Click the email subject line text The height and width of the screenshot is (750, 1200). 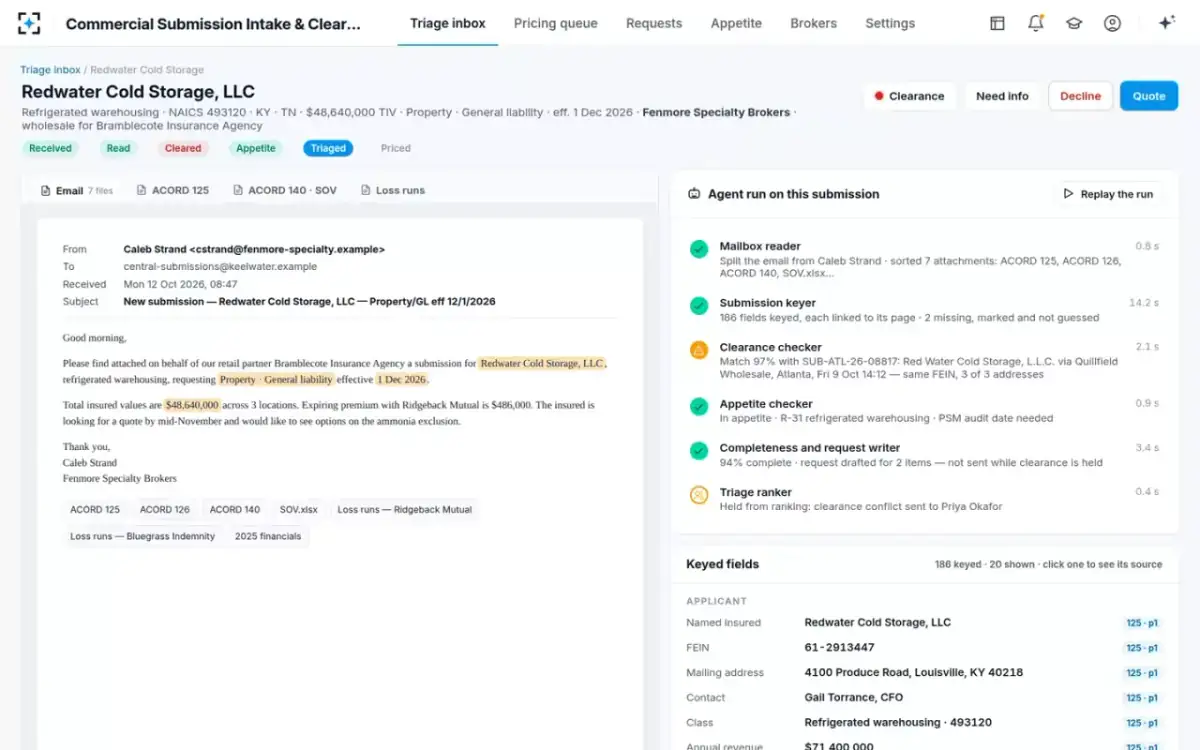tap(309, 301)
